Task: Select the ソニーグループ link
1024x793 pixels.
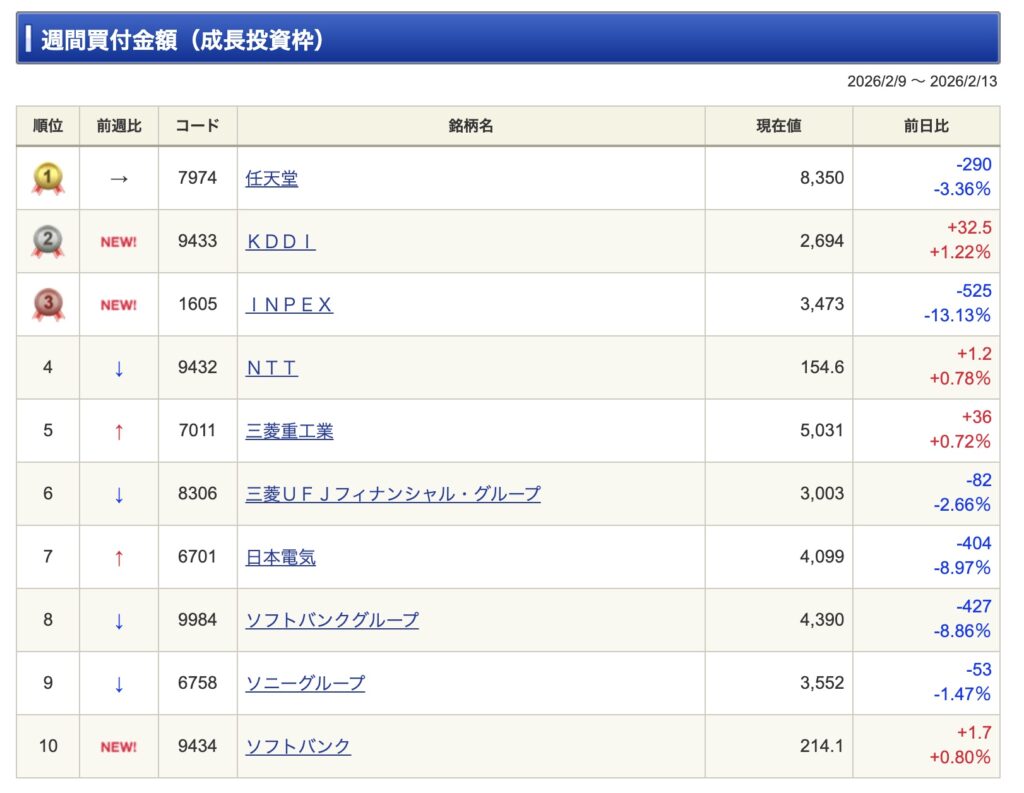Action: click(305, 683)
